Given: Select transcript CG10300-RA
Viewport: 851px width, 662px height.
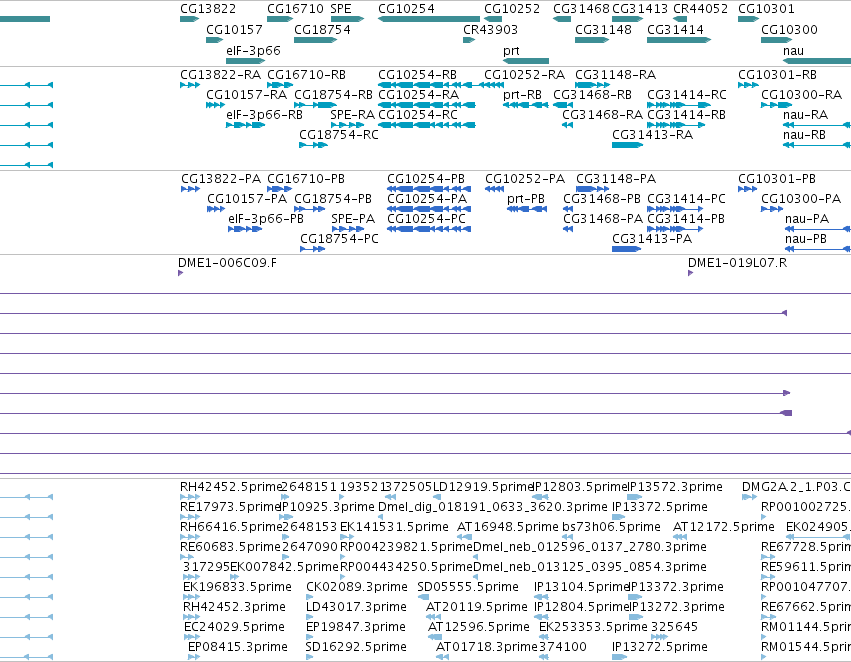Looking at the screenshot, I should pos(777,105).
